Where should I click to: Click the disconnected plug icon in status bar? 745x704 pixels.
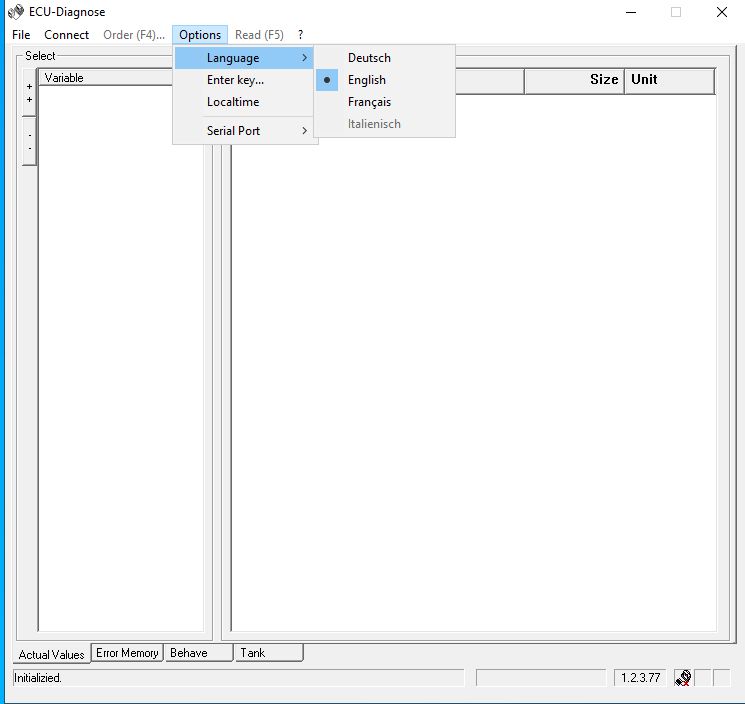[x=683, y=677]
